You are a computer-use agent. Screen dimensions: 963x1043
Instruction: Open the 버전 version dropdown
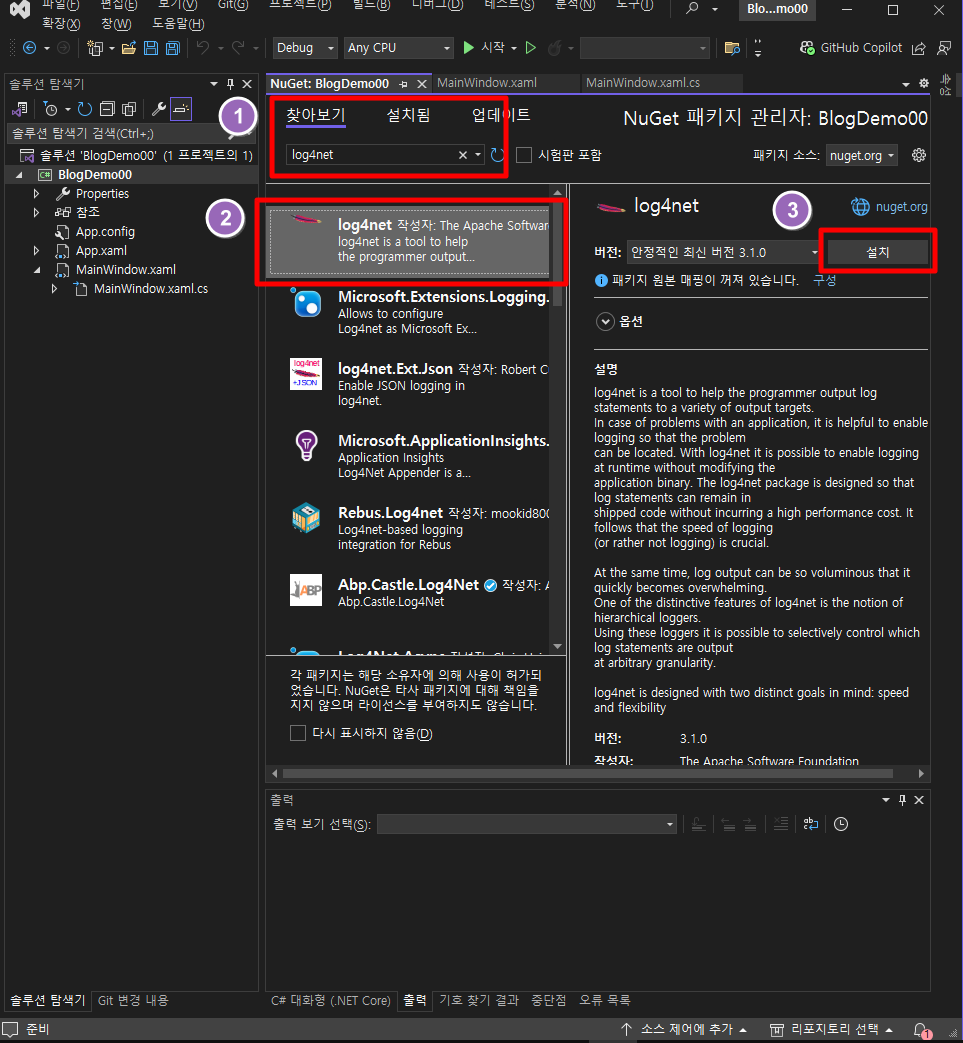click(724, 253)
